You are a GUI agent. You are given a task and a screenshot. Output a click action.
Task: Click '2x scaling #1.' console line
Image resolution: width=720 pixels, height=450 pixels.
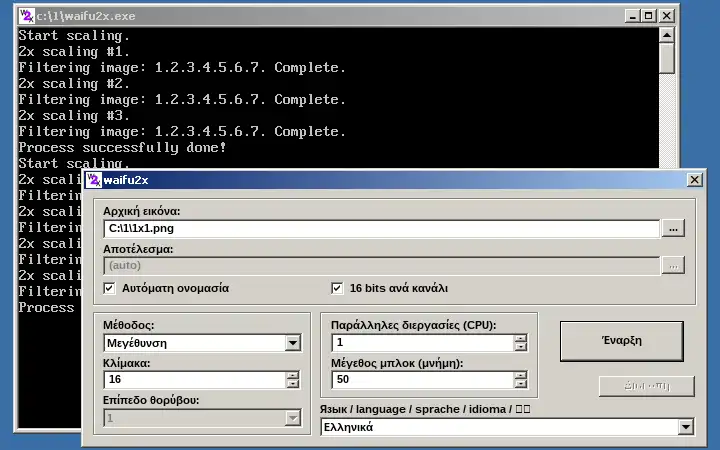coord(74,51)
